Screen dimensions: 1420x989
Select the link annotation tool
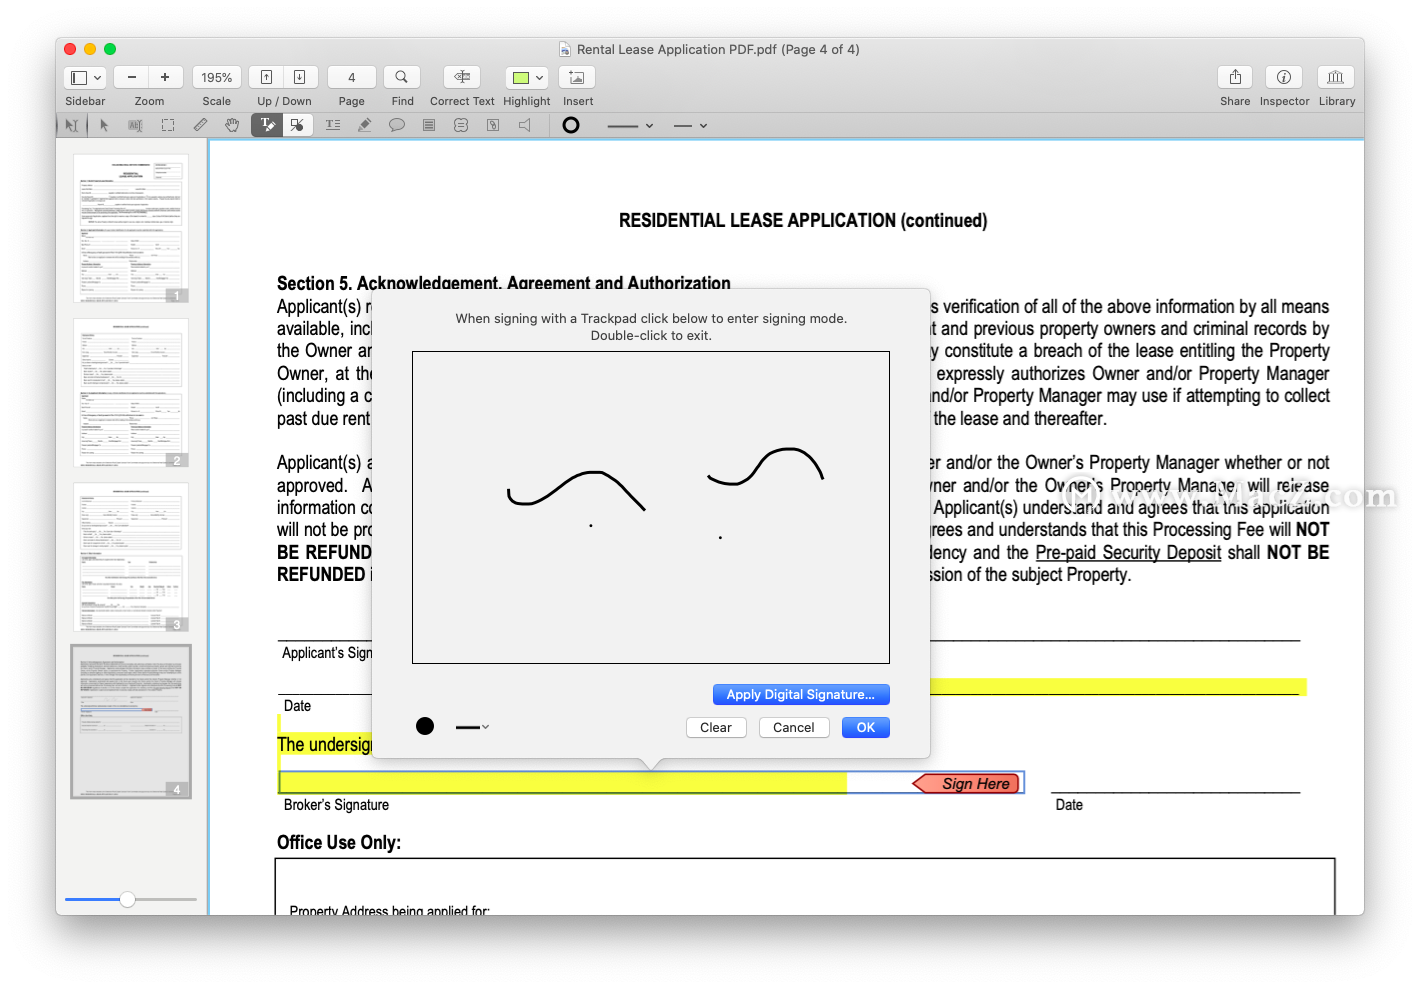pyautogui.click(x=493, y=125)
